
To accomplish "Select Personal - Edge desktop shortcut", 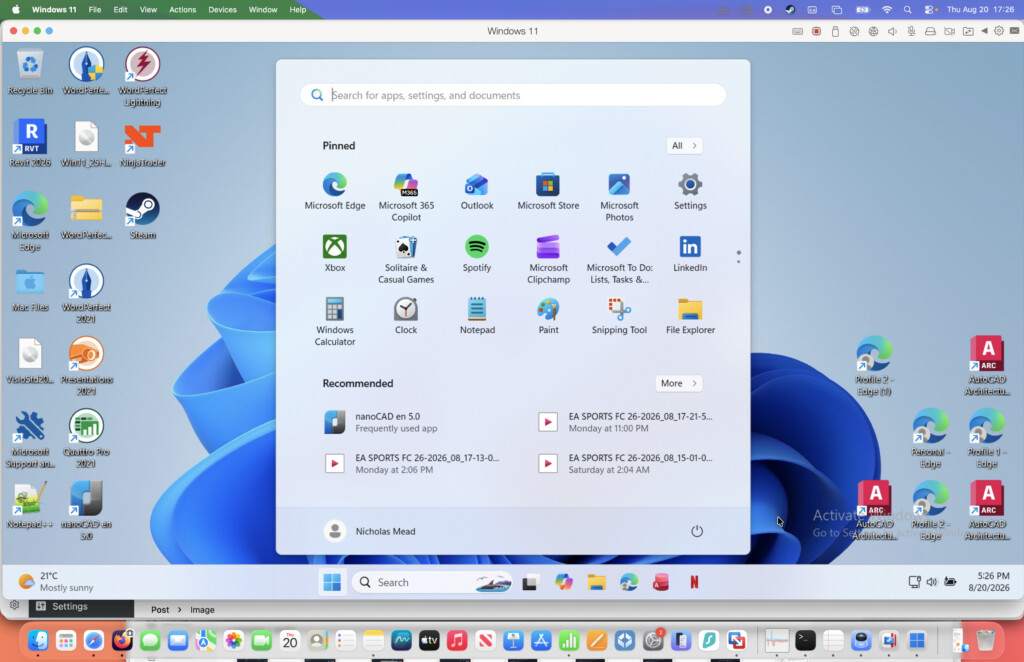I will [x=931, y=439].
